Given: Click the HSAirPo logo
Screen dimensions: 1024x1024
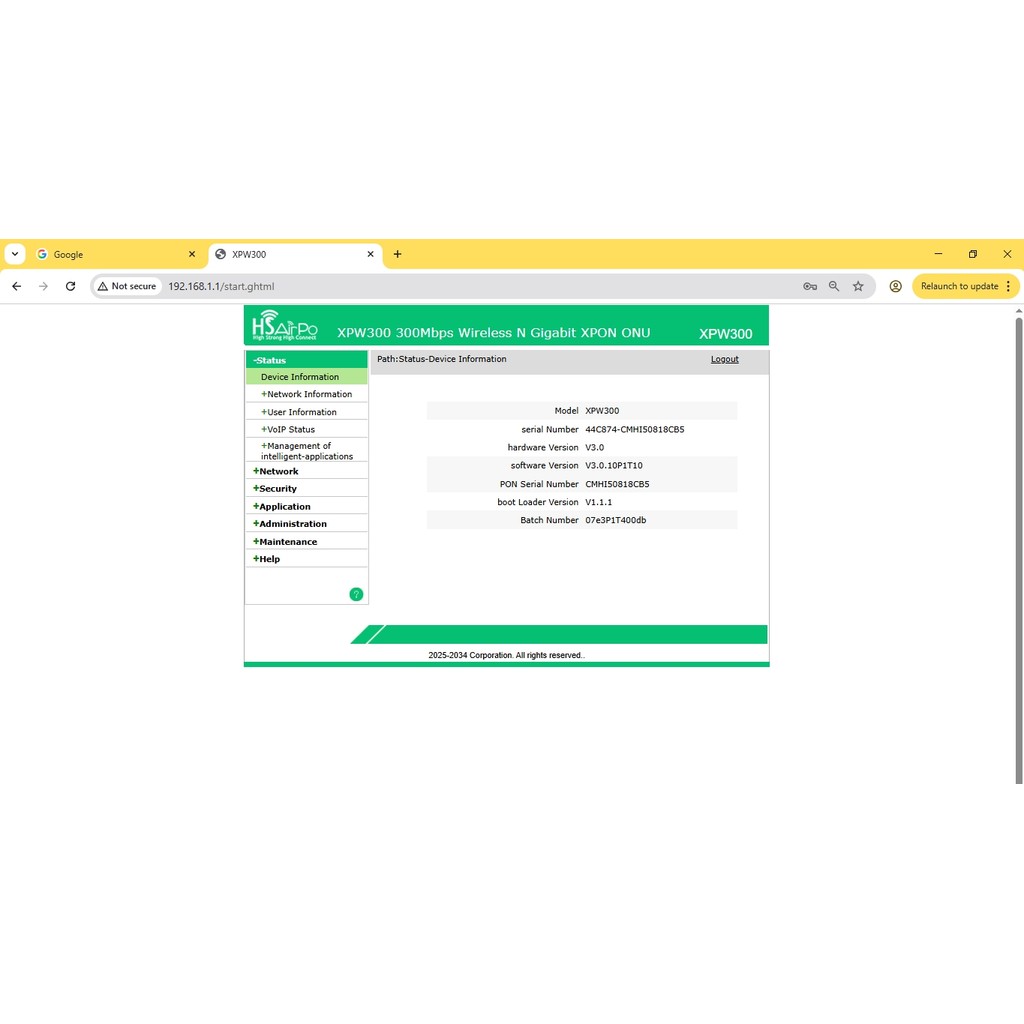Looking at the screenshot, I should click(285, 326).
